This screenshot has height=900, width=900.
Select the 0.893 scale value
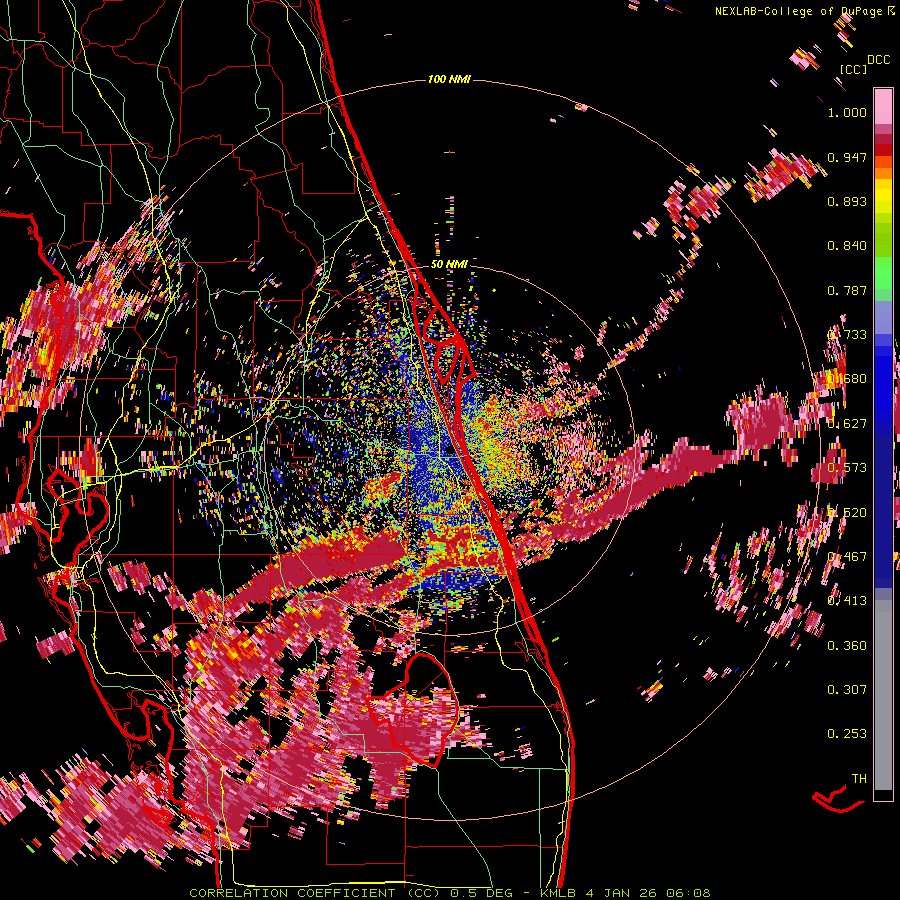(847, 201)
